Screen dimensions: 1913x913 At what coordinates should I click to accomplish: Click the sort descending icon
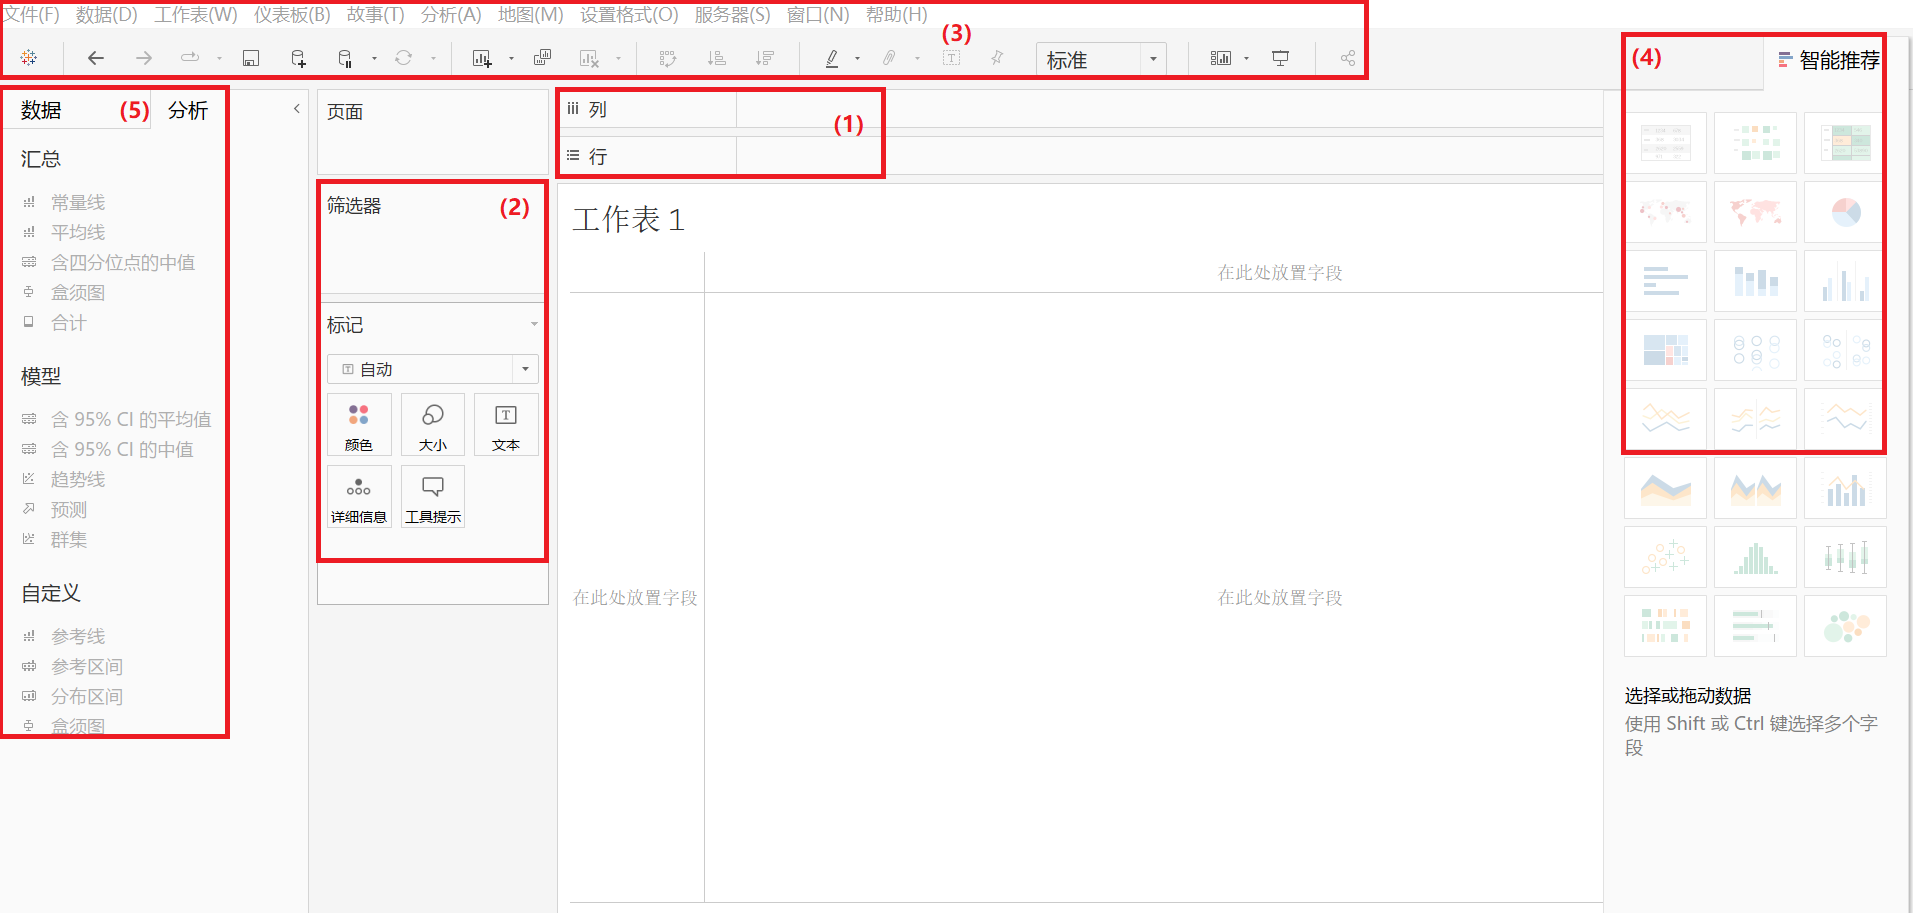[x=765, y=58]
